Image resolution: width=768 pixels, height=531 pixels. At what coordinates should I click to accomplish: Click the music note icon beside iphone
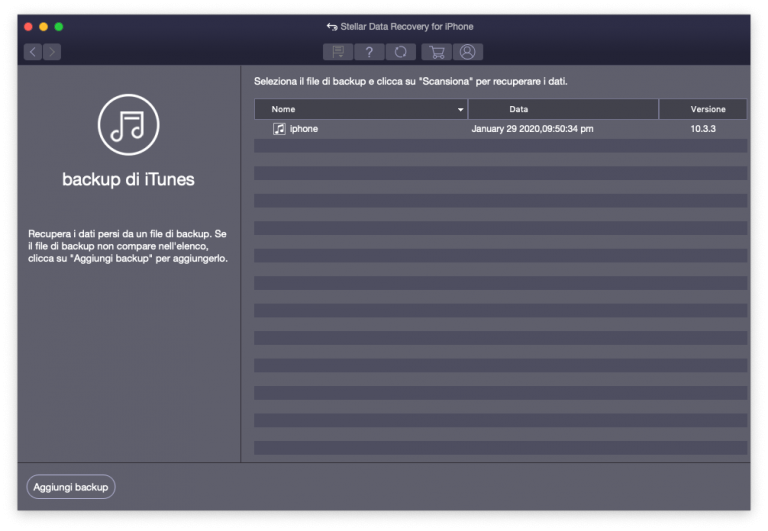coord(279,129)
